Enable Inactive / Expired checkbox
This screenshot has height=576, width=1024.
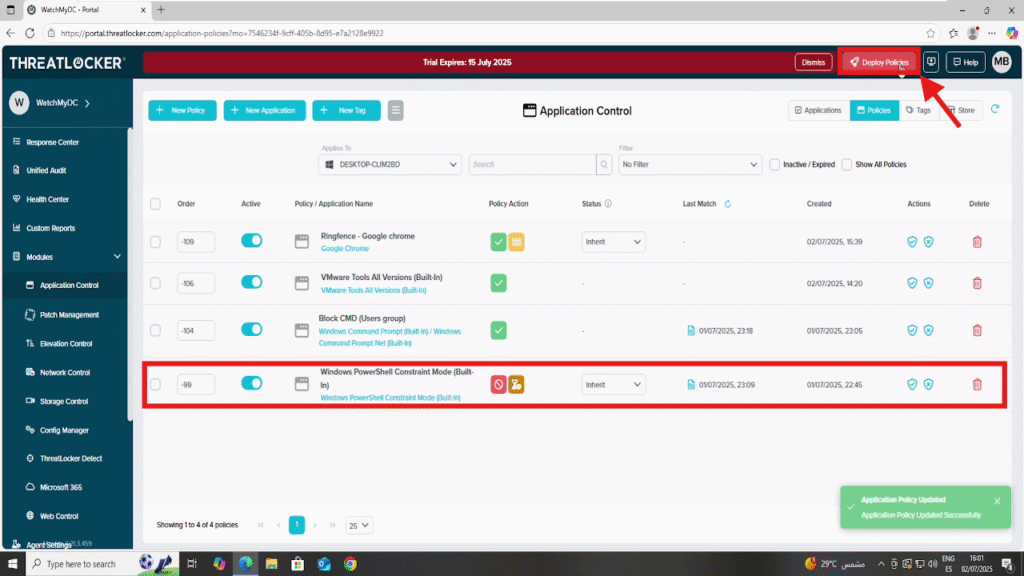coord(775,165)
